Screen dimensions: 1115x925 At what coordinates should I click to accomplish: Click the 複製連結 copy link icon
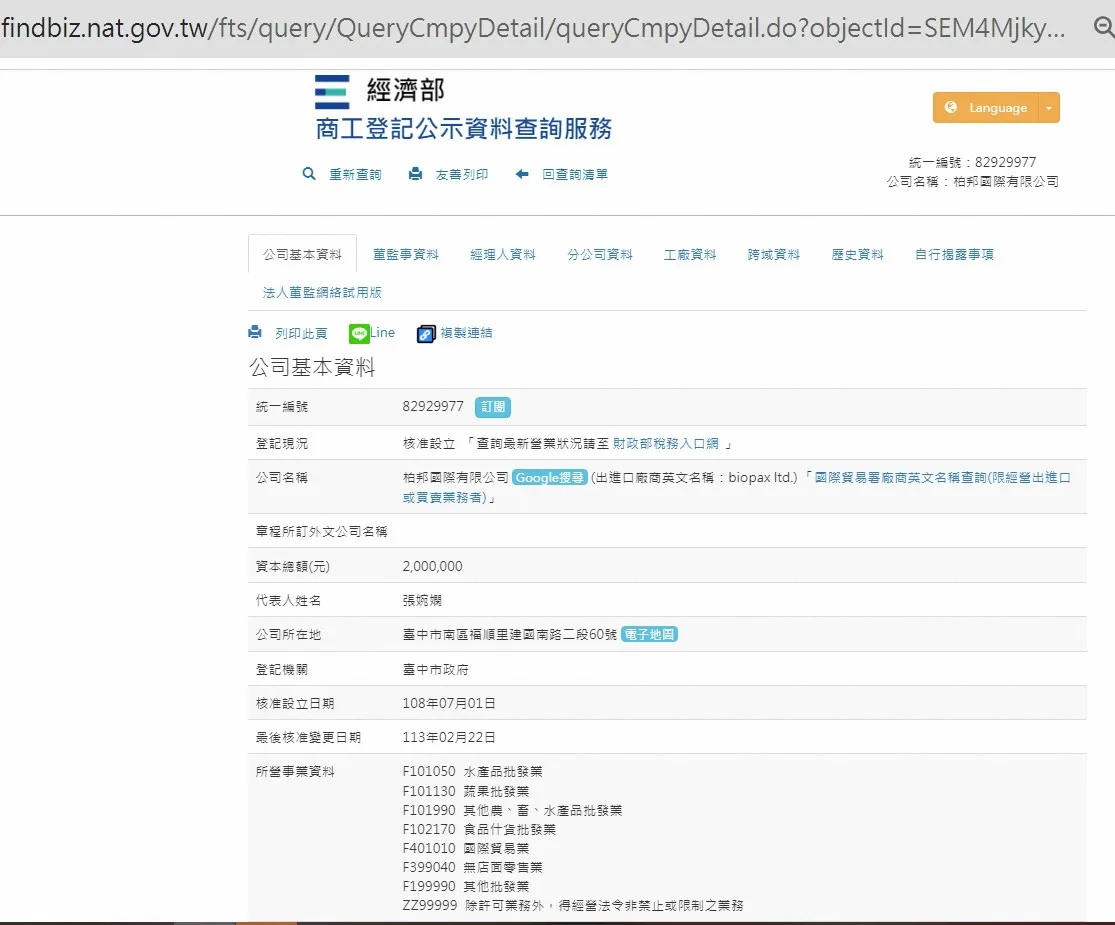click(x=426, y=334)
